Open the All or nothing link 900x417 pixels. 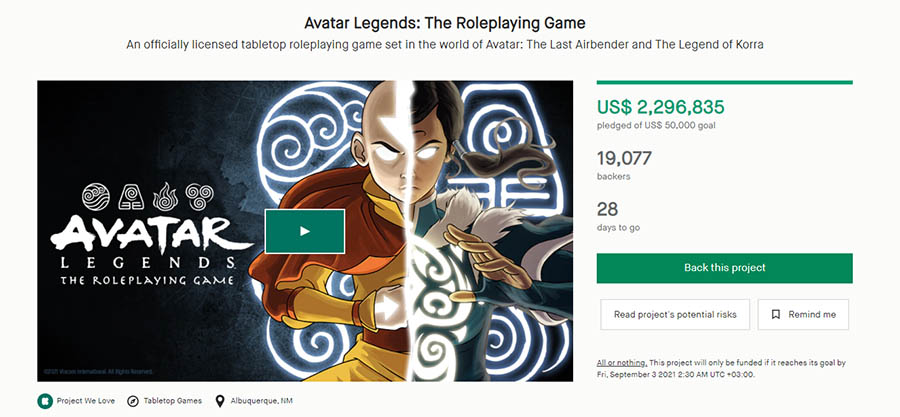click(x=620, y=362)
